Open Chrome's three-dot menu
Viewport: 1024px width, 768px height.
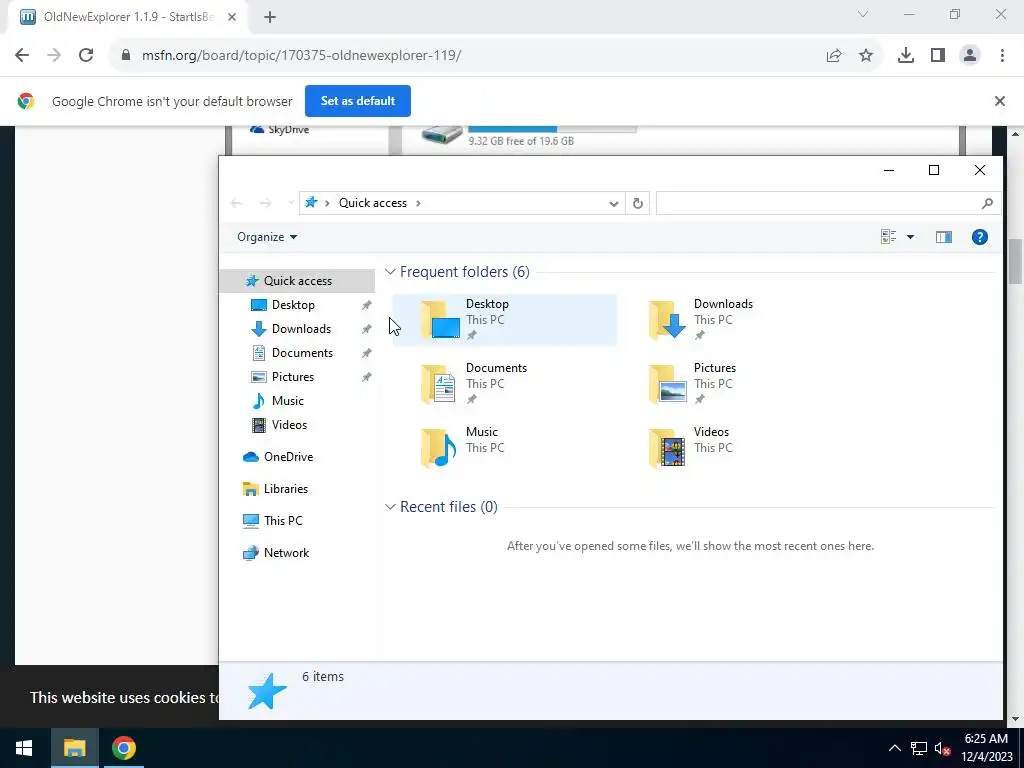pos(1002,56)
